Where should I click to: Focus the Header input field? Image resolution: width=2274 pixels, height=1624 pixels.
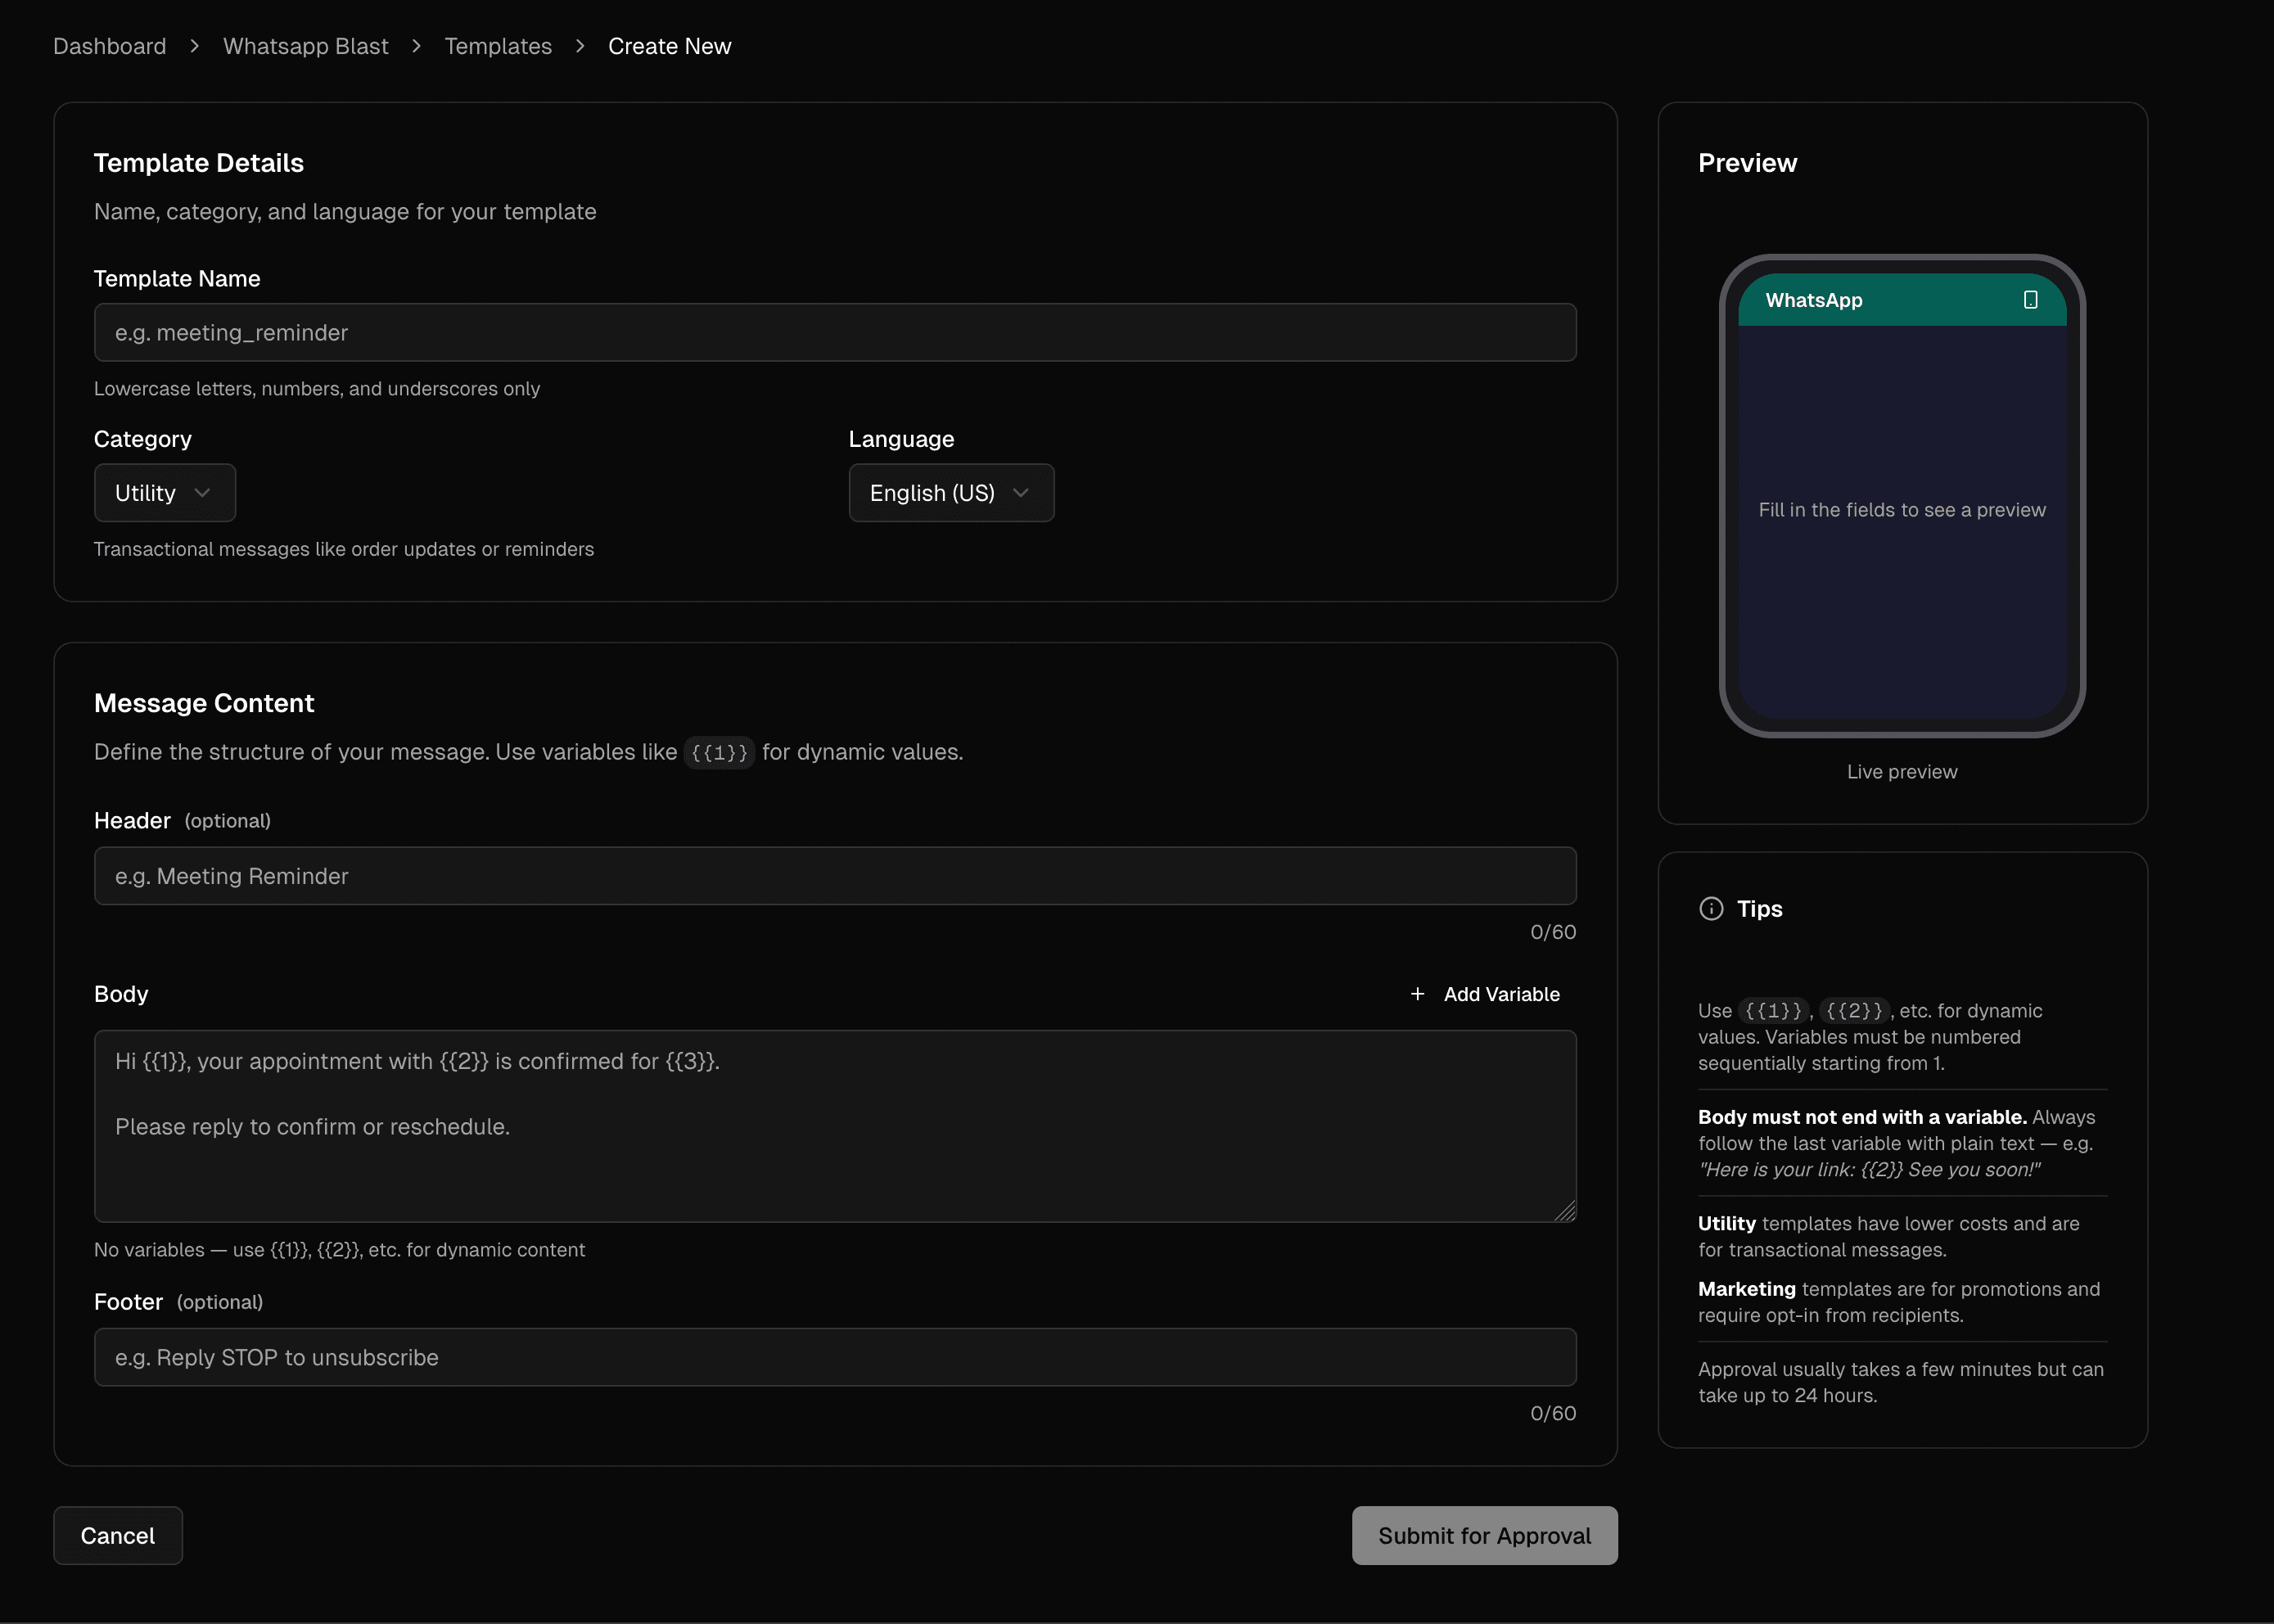(835, 876)
